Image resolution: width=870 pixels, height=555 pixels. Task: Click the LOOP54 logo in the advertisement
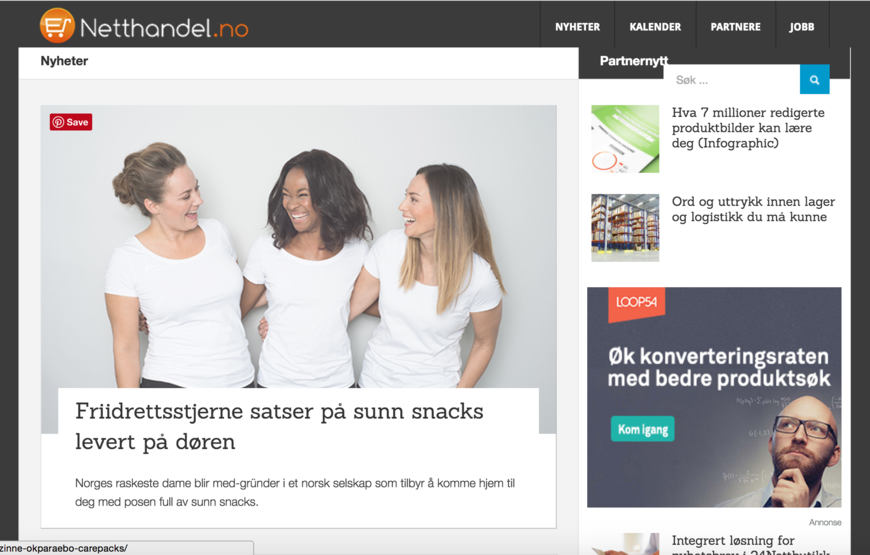(x=636, y=303)
